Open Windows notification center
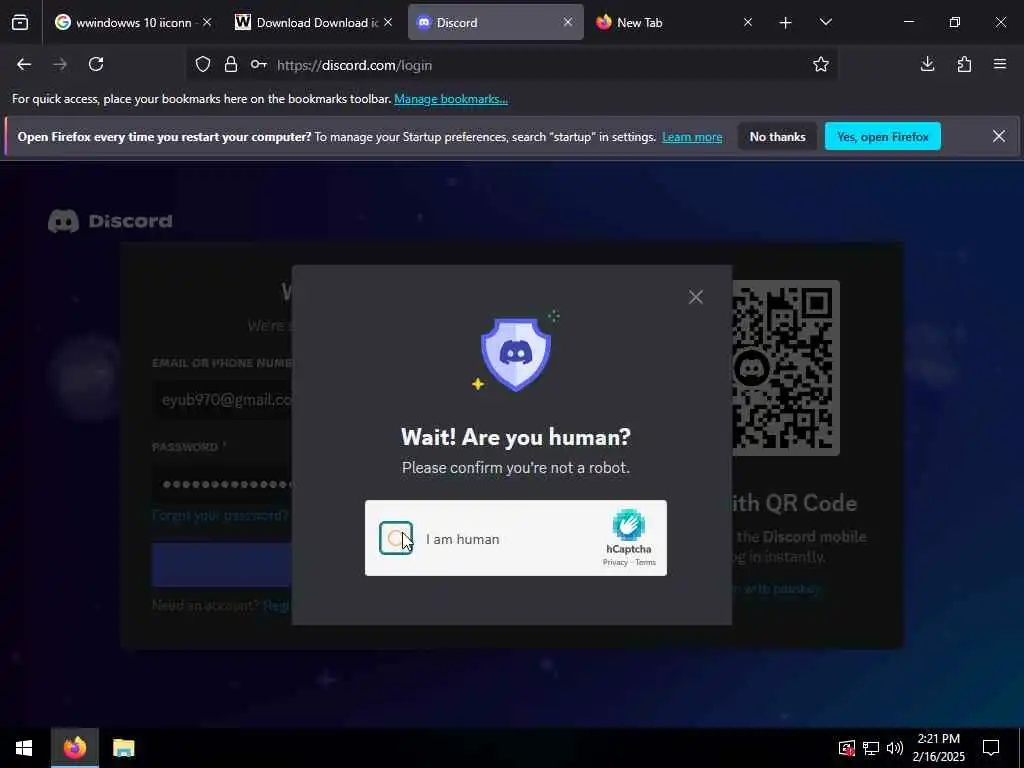 pos(991,748)
